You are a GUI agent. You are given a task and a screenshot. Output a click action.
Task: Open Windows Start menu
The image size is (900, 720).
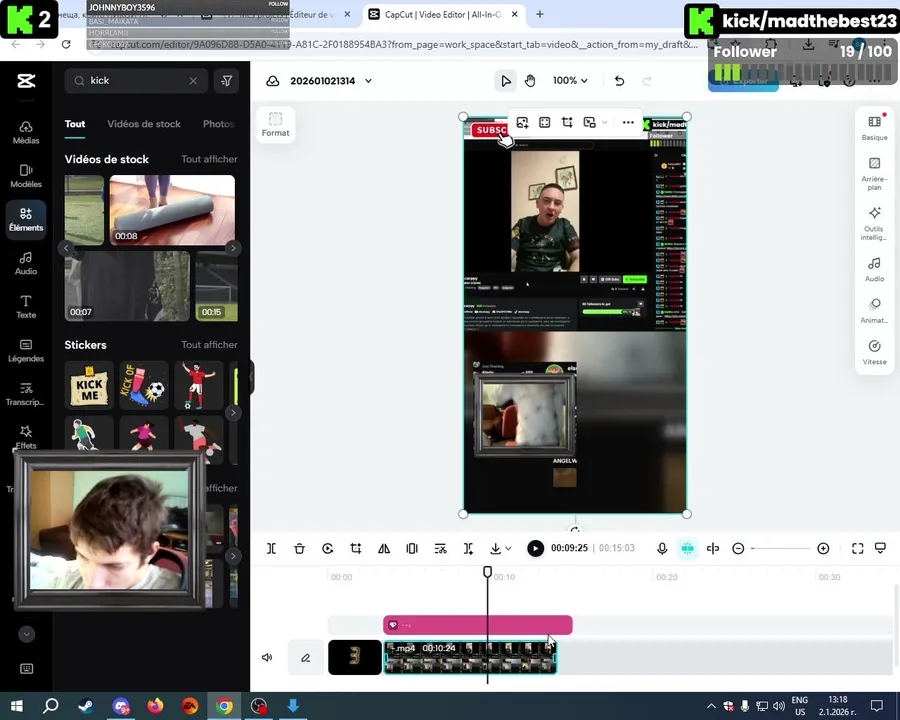16,706
